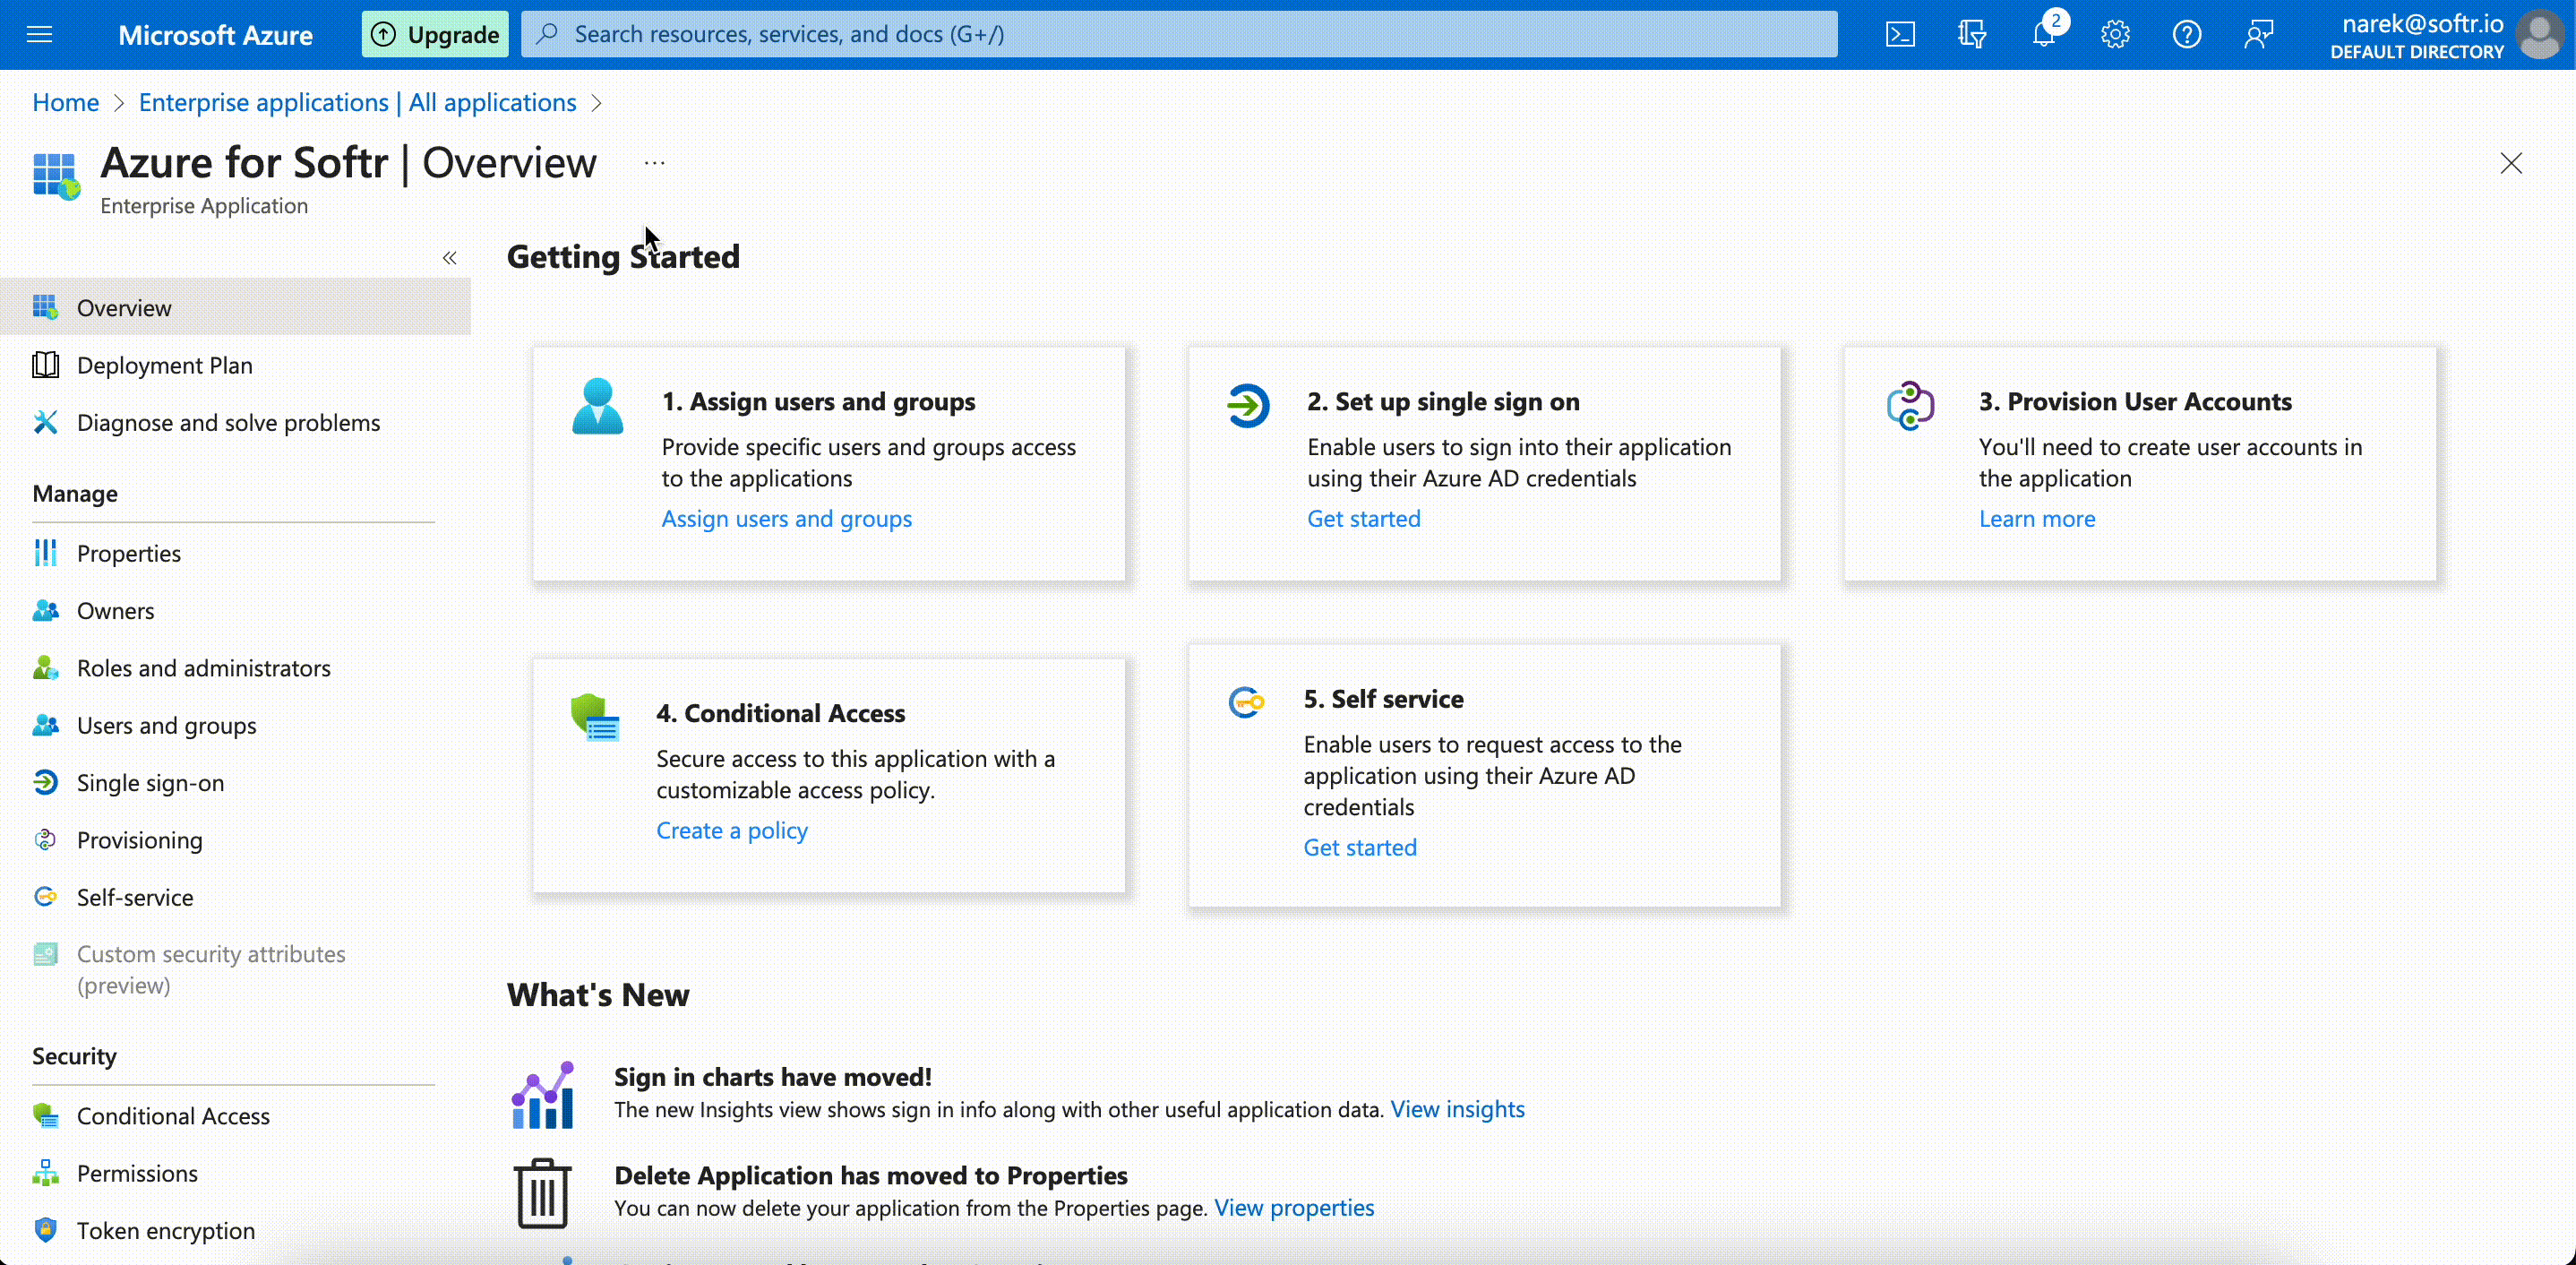Select Provisioning under Manage
Viewport: 2576px width, 1265px height.
pyautogui.click(x=140, y=840)
